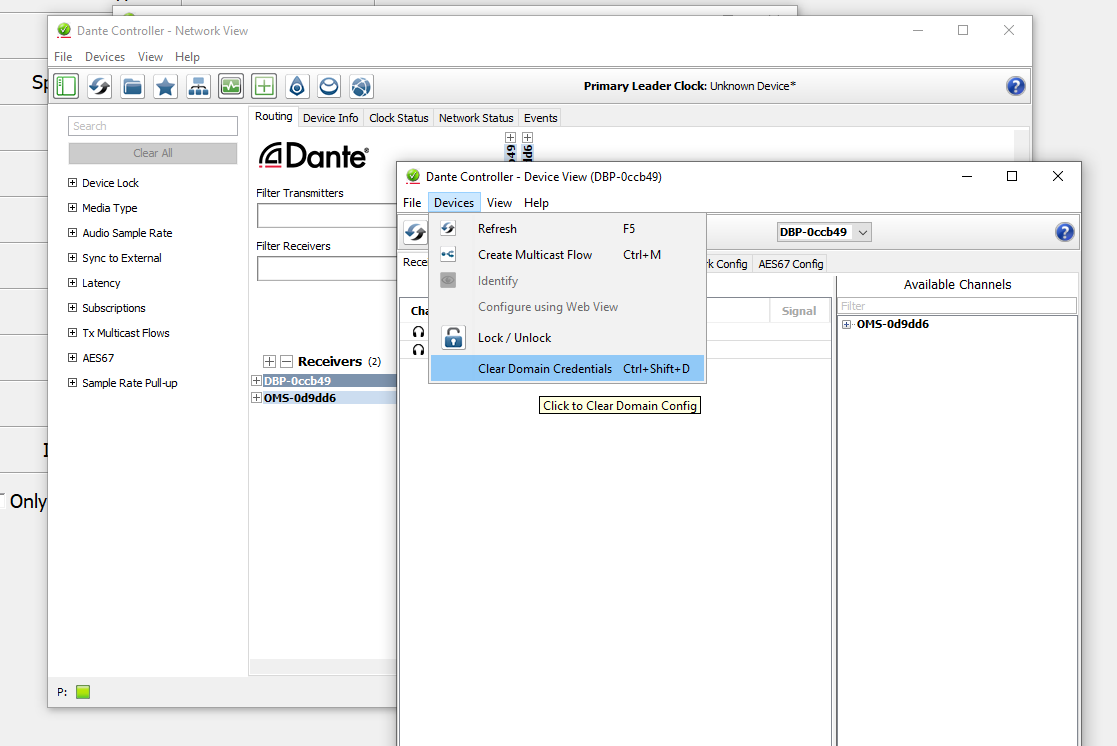Click the Search field in filter pane
This screenshot has width=1117, height=746.
153,126
